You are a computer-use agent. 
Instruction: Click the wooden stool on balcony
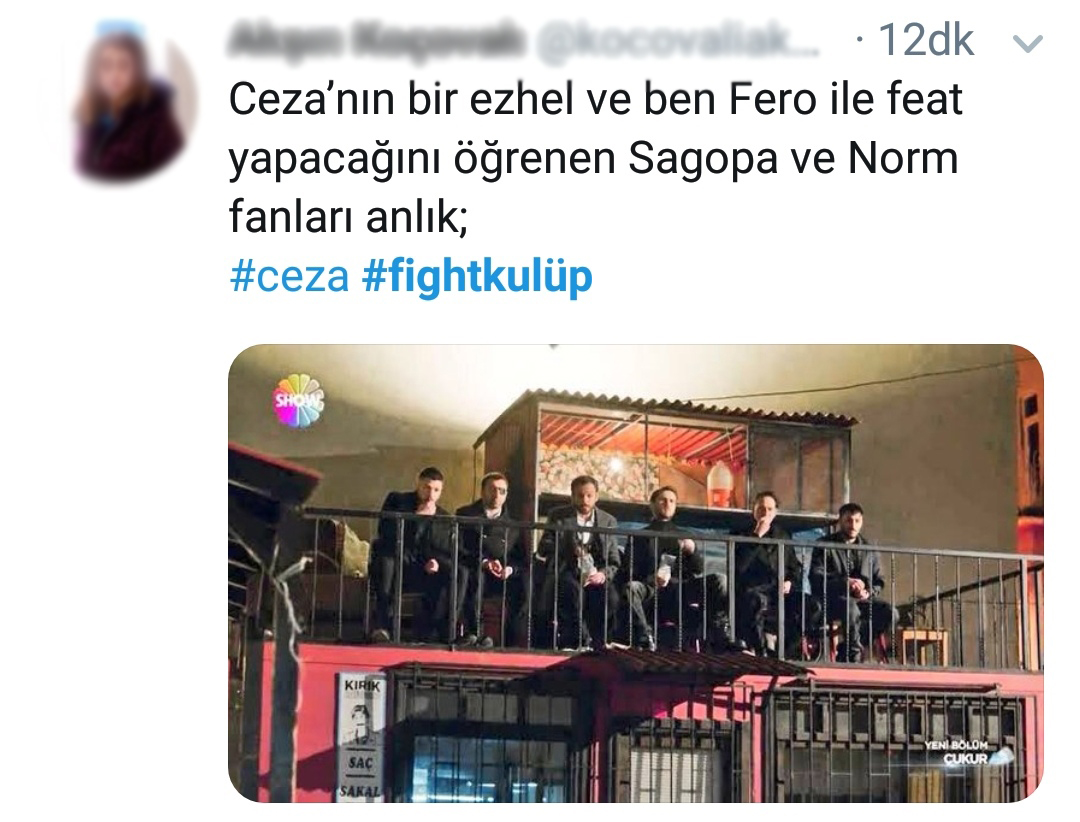coord(924,646)
